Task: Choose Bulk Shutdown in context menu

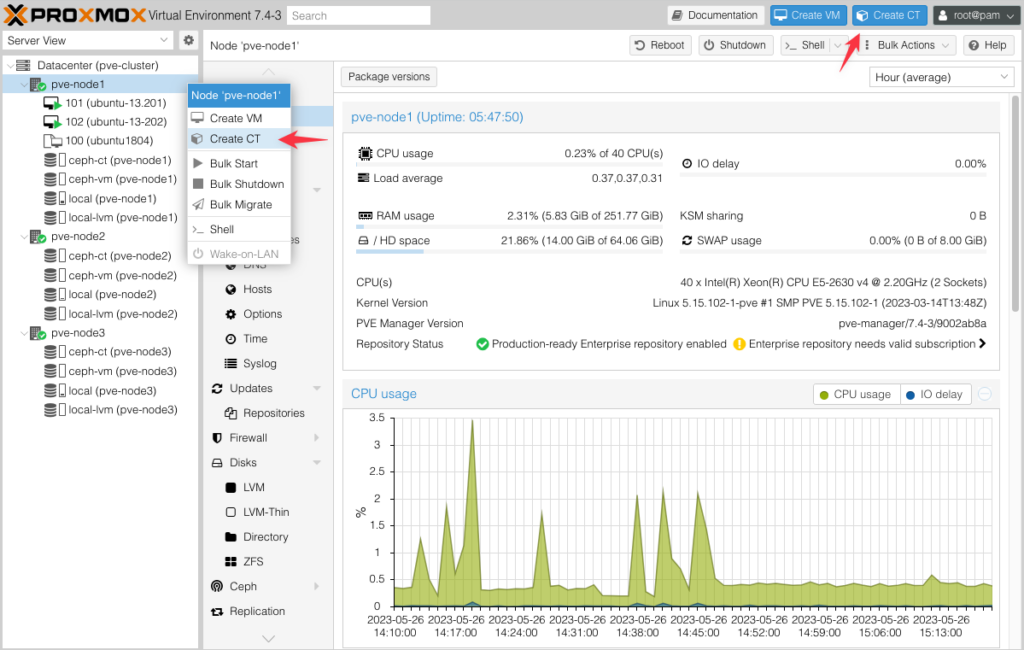Action: point(239,184)
